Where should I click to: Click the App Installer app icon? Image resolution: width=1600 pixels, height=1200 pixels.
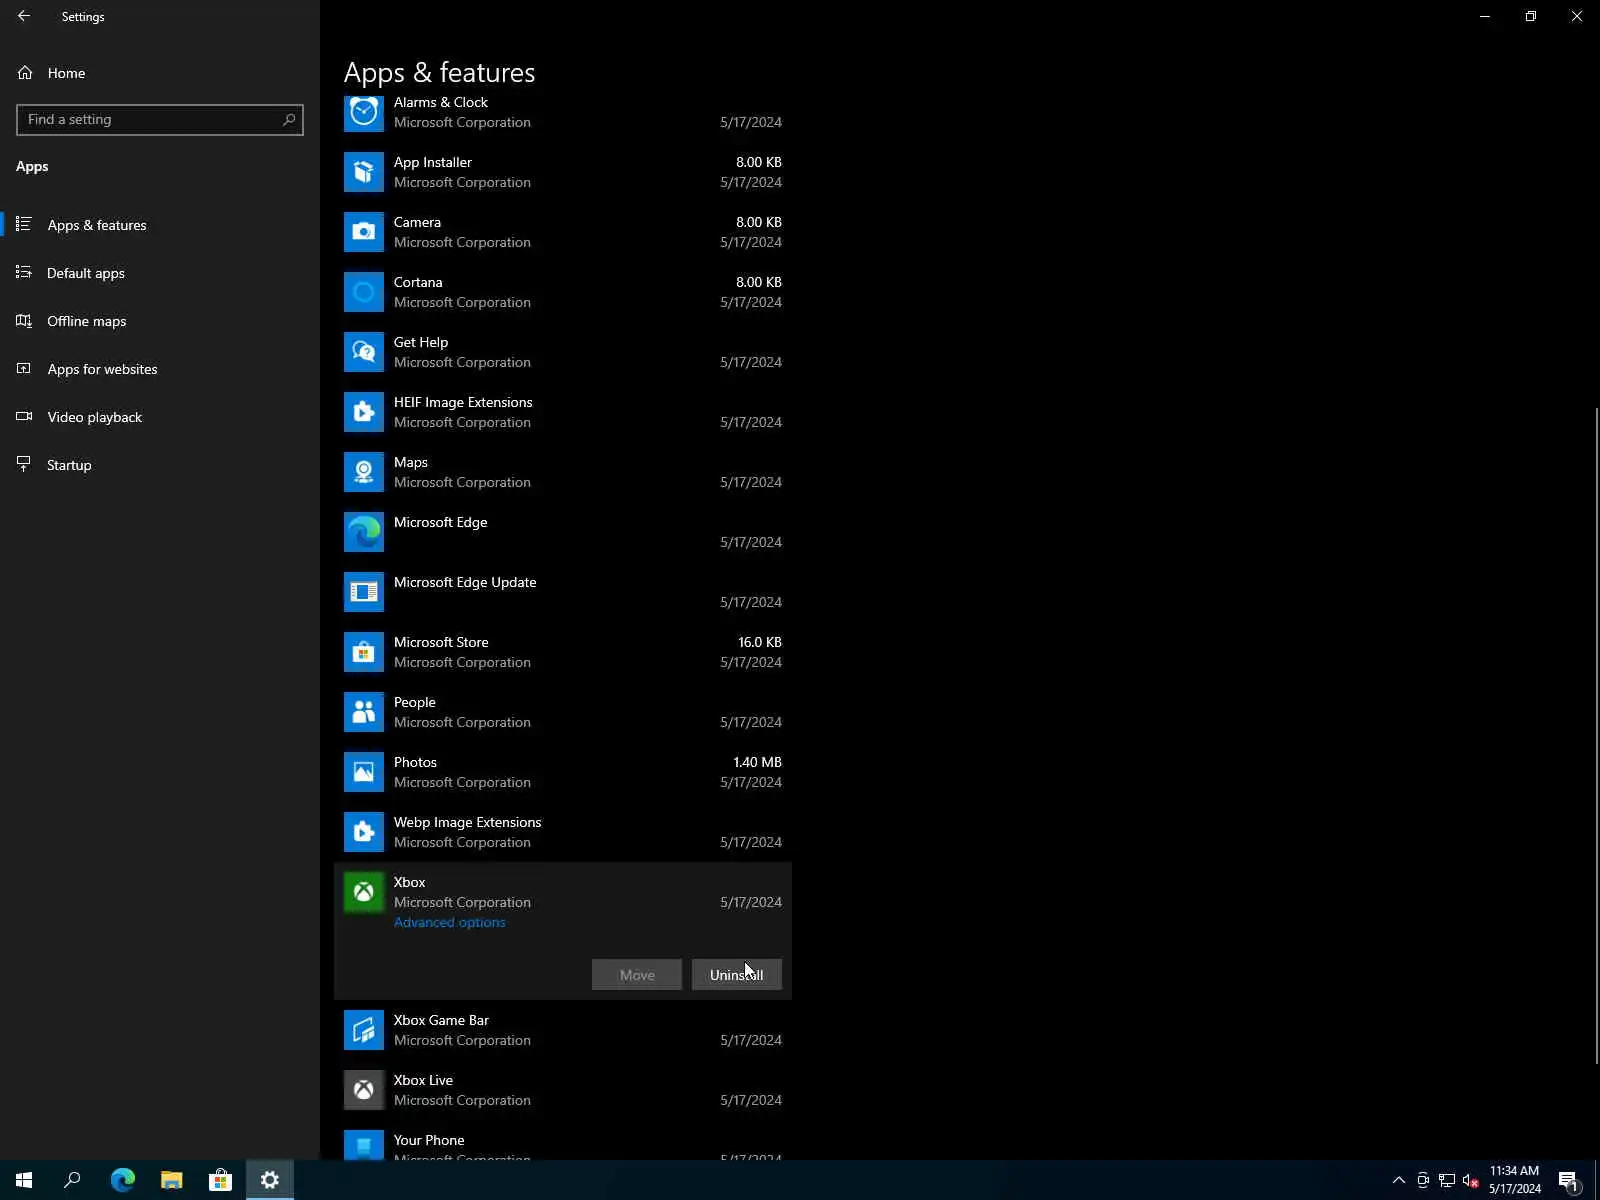pyautogui.click(x=364, y=172)
